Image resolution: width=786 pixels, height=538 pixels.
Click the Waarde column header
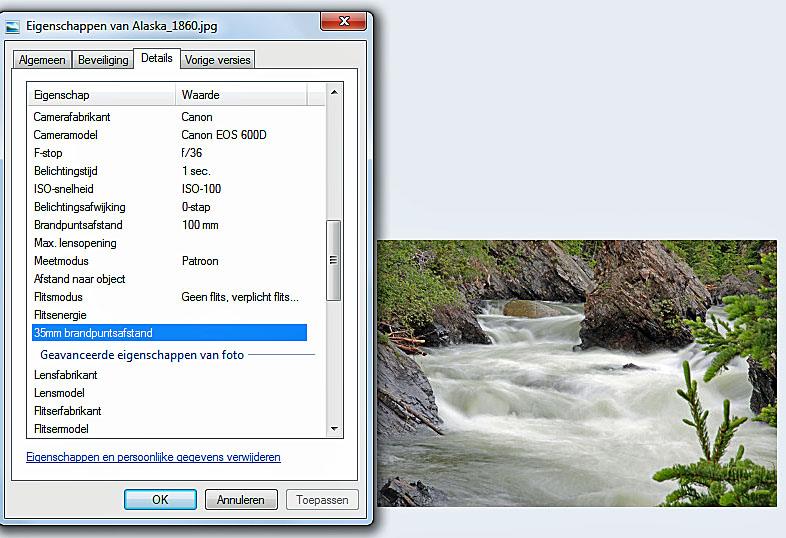click(240, 95)
